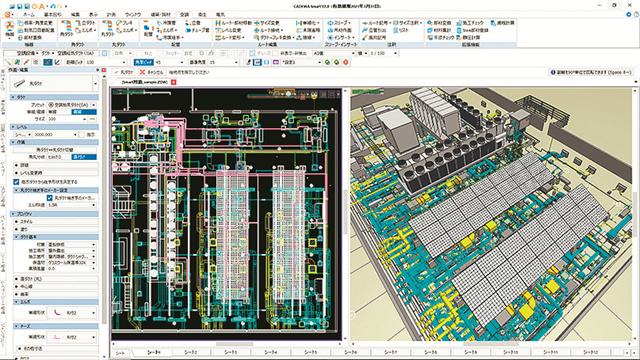Toggle the 指示 checkbox beside the level value
Screen dimensions: 640x360
pyautogui.click(x=82, y=134)
